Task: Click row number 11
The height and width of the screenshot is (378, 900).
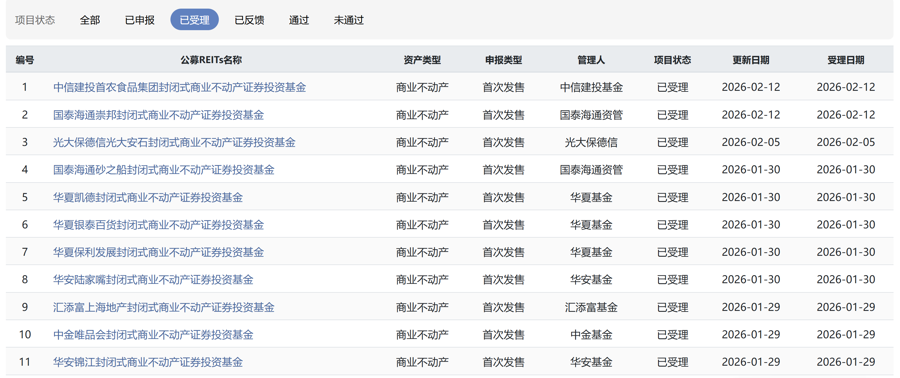Action: (x=25, y=363)
